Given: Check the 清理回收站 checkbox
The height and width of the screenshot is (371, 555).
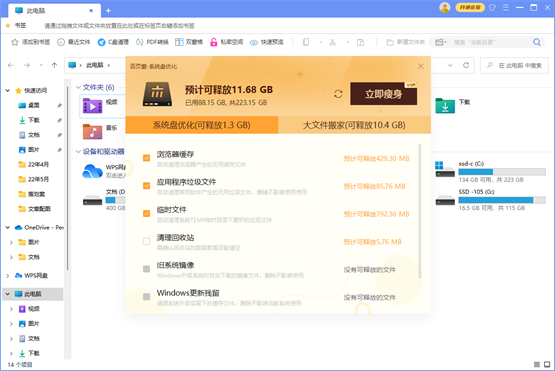Looking at the screenshot, I should (146, 241).
